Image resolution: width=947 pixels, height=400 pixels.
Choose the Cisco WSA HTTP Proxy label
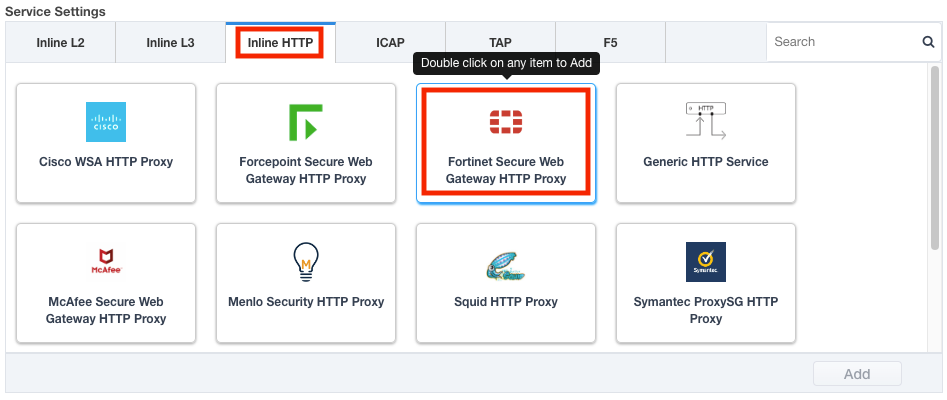coord(106,162)
